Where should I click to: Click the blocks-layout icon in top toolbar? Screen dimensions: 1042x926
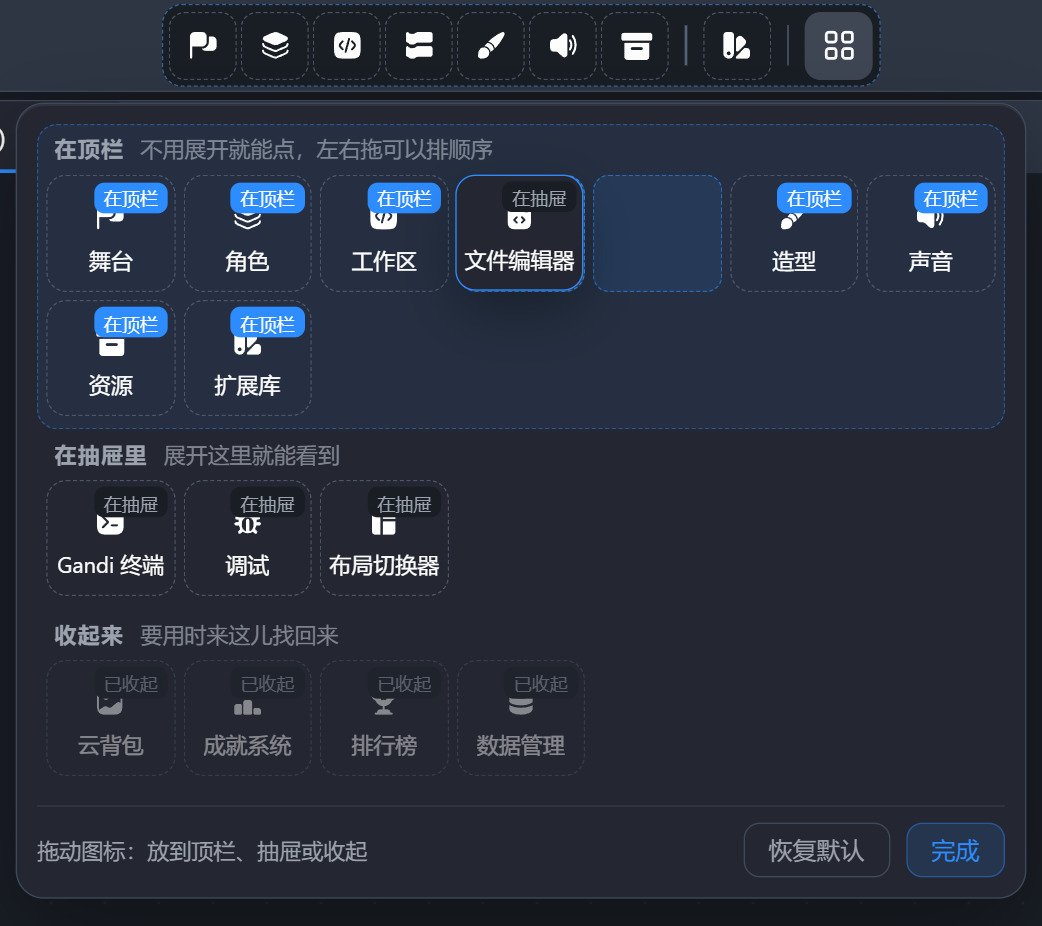(x=419, y=46)
